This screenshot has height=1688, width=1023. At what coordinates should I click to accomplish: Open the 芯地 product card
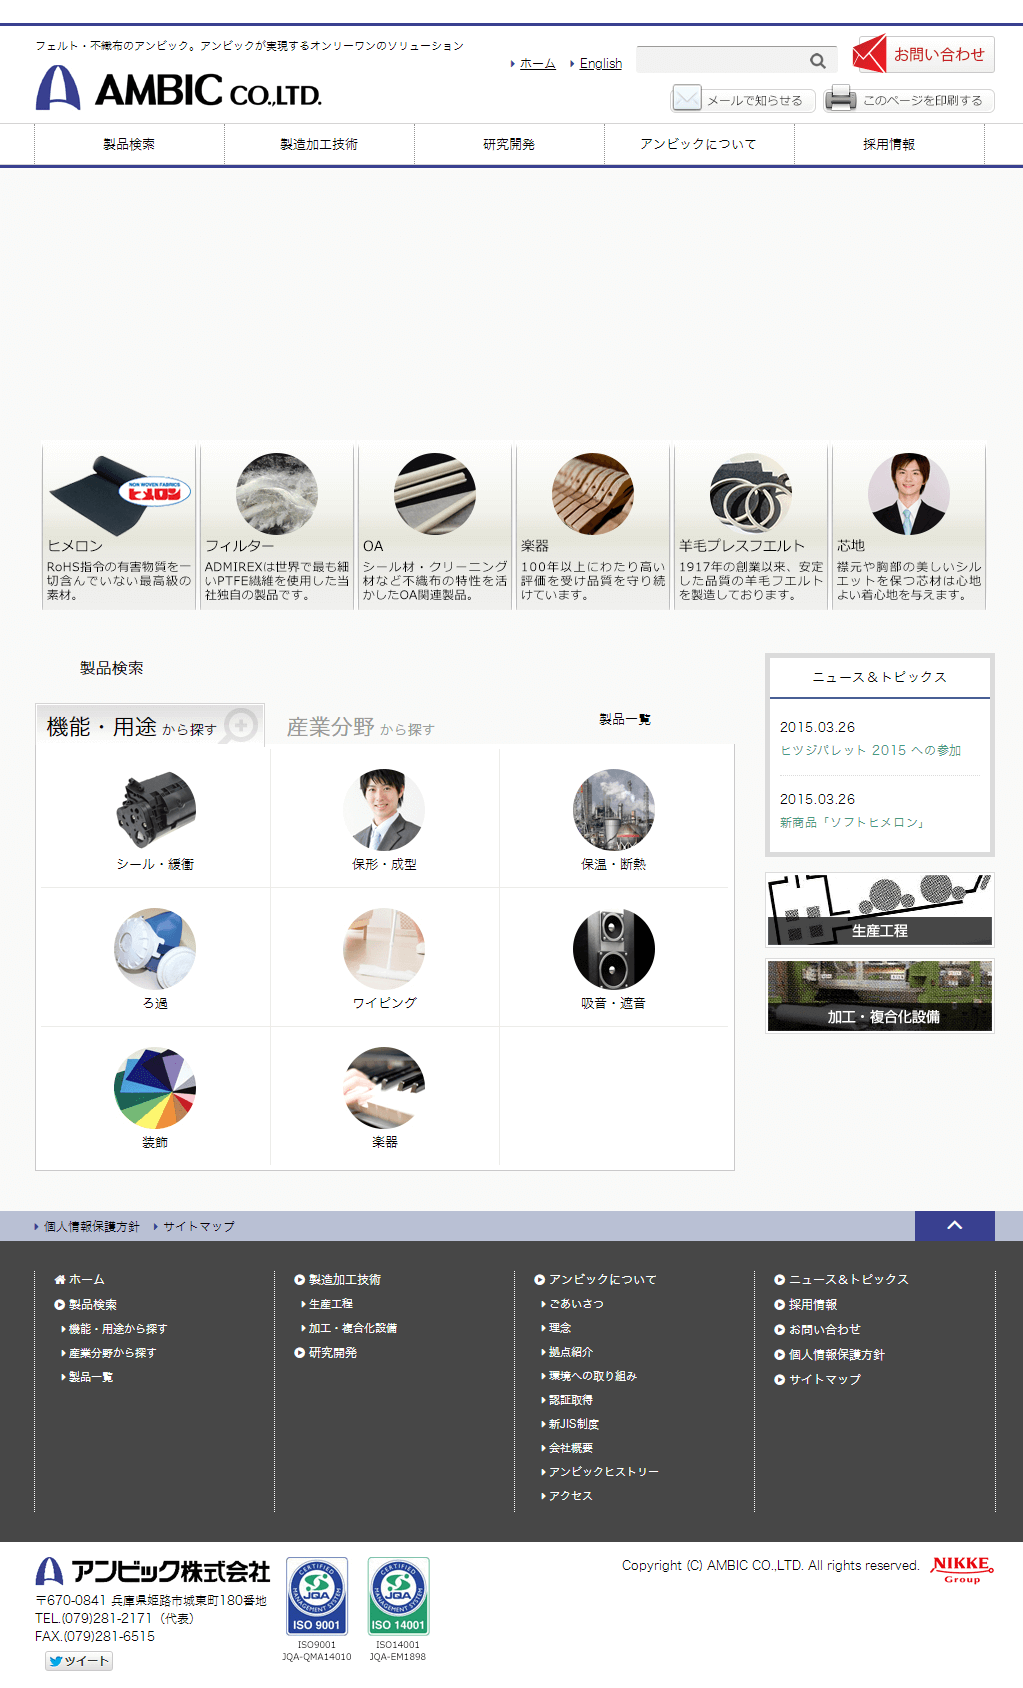[x=909, y=527]
